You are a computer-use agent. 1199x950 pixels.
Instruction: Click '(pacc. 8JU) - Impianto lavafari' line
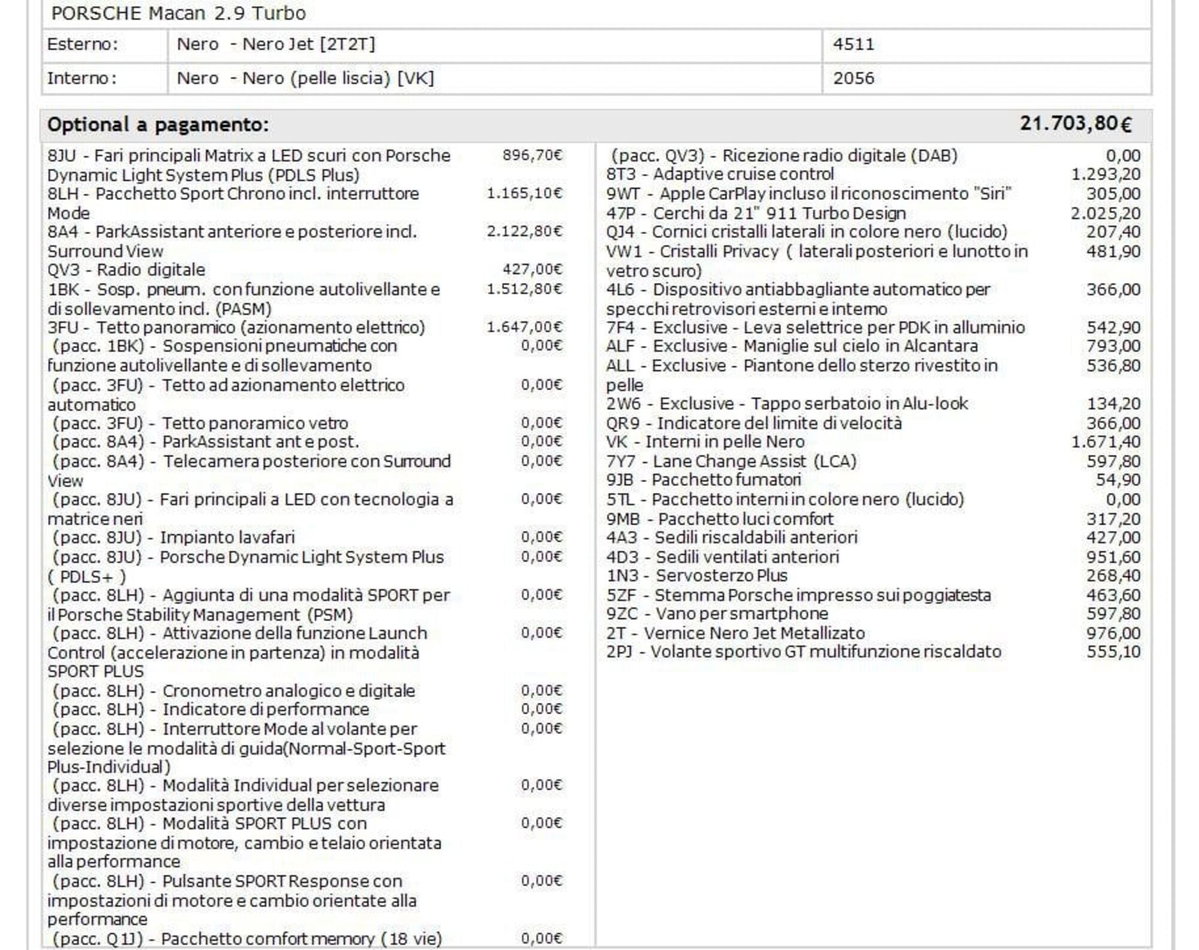(x=174, y=538)
